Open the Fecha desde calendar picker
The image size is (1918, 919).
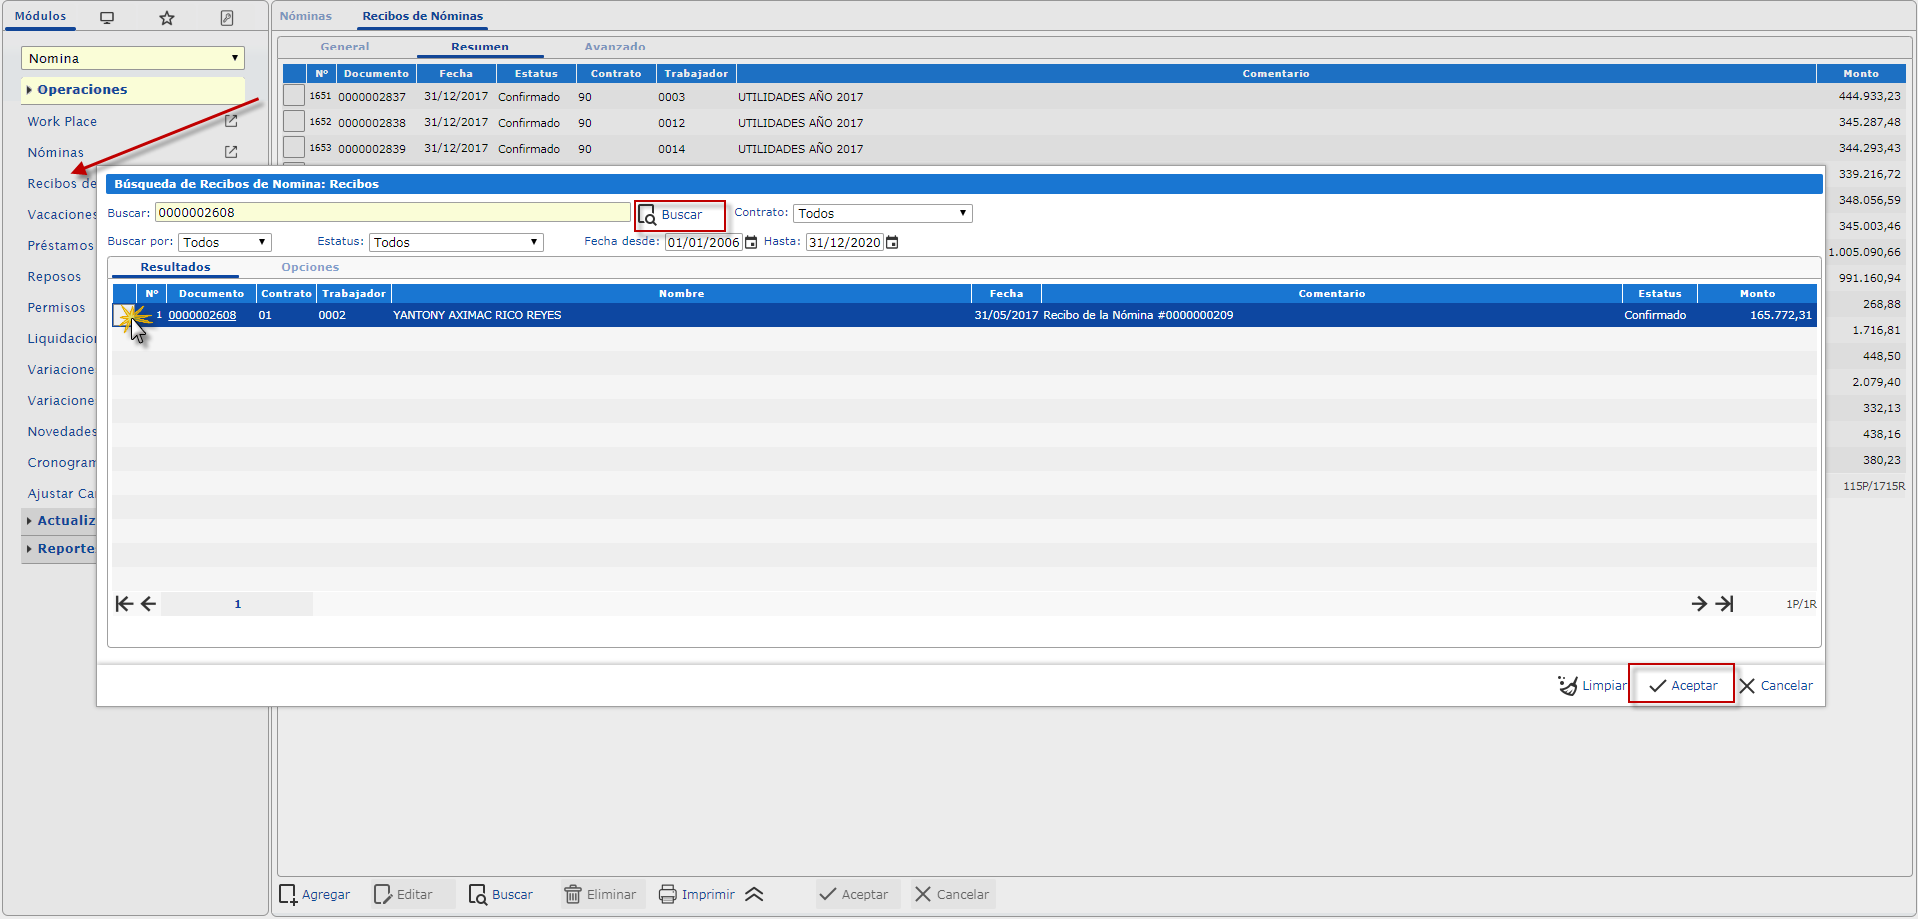(x=751, y=243)
